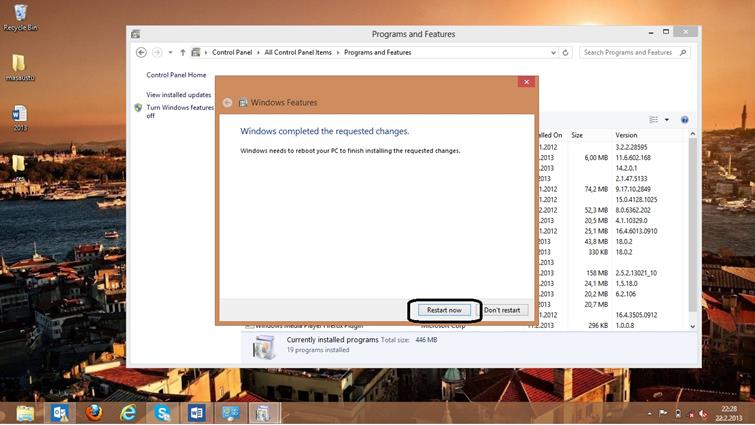Select version 3.2.2.28595 row

[x=631, y=147]
